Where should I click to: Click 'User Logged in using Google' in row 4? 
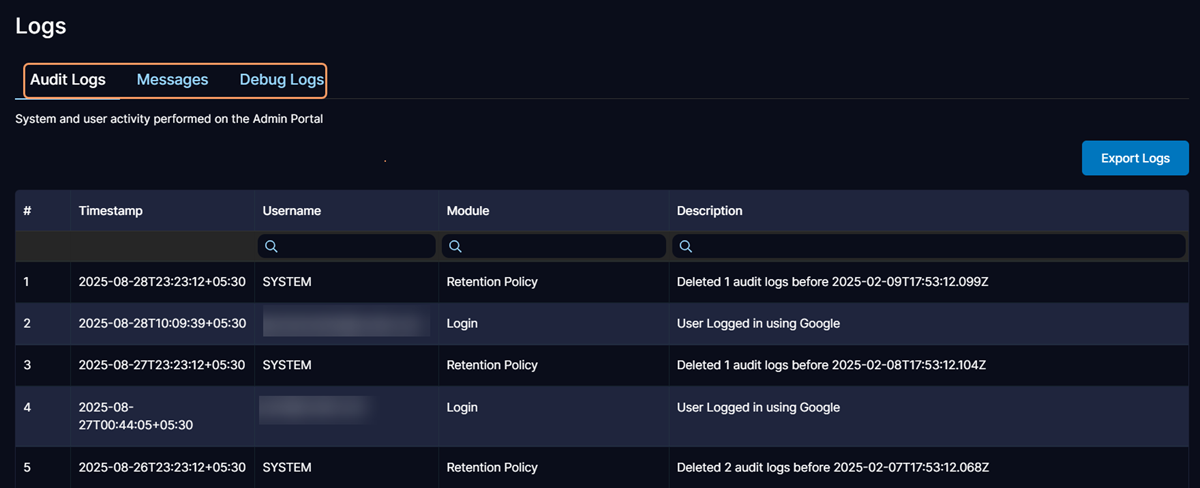[758, 408]
